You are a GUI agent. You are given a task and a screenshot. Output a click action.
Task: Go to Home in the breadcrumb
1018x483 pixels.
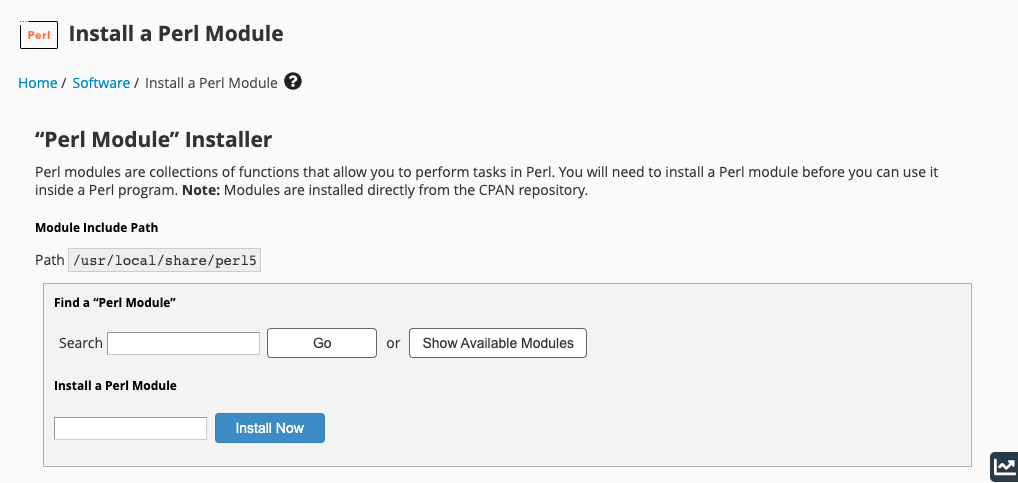tap(38, 83)
